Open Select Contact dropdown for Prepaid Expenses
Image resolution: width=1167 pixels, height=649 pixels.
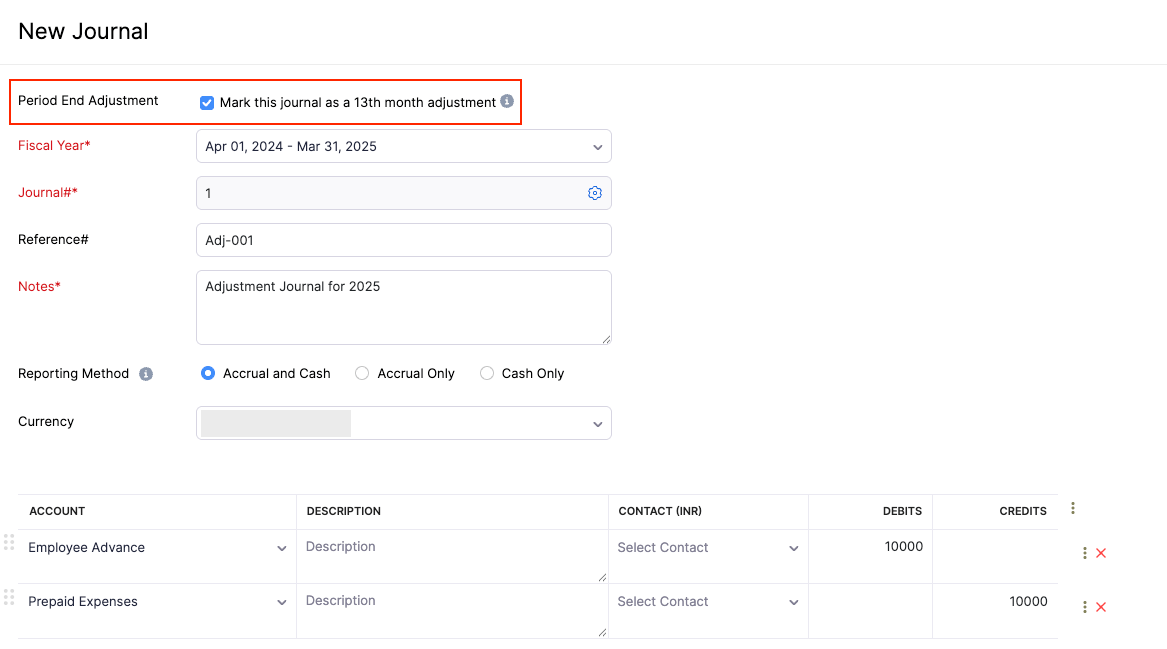[708, 602]
